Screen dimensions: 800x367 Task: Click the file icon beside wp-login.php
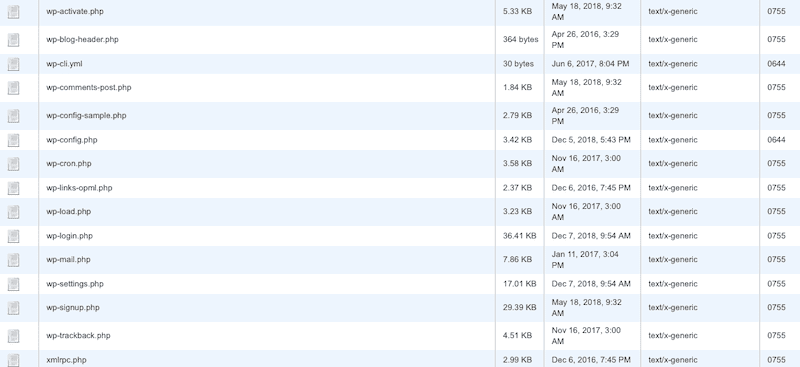pyautogui.click(x=13, y=236)
